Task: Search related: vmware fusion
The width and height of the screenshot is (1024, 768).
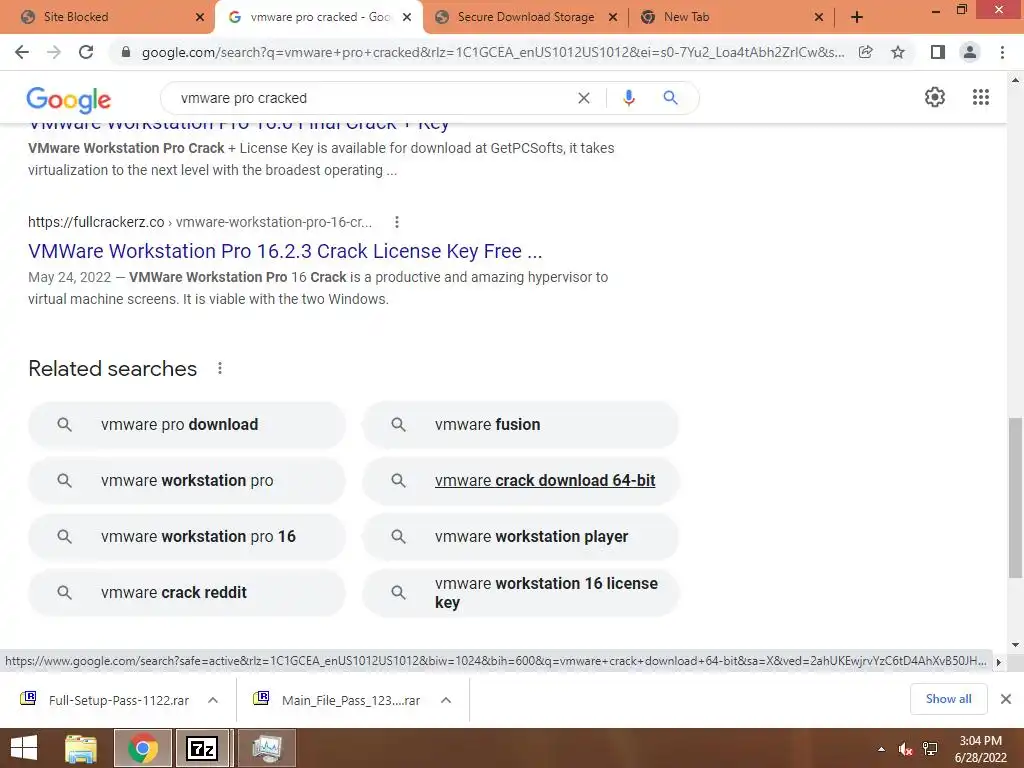Action: [x=520, y=424]
